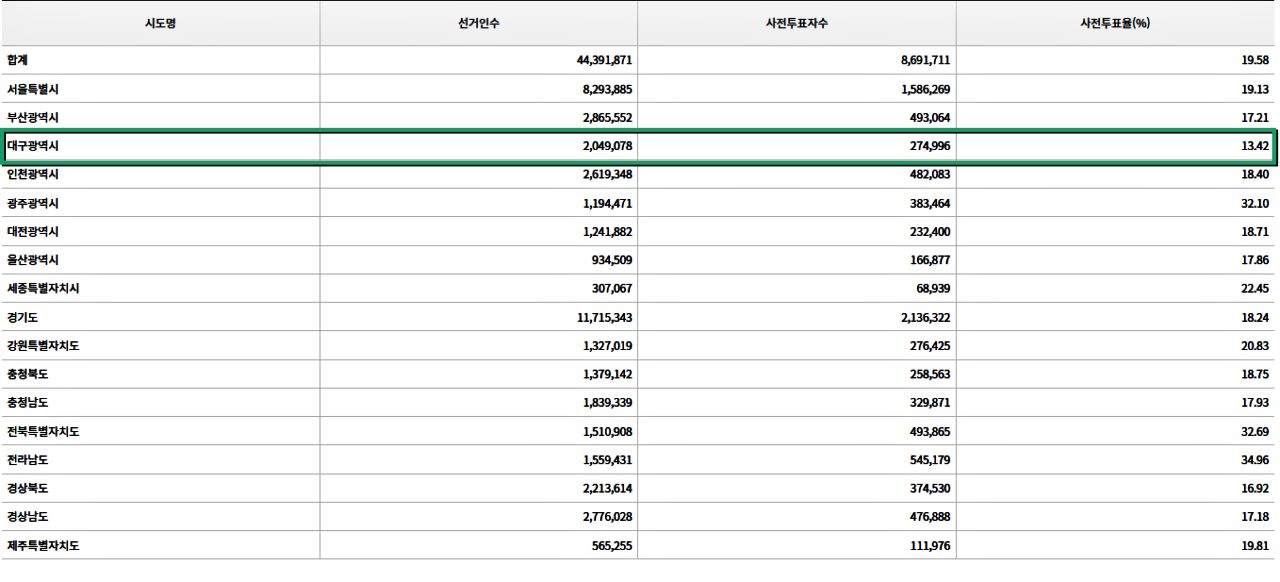Select the total early voters cell 8,691,711
The image size is (1280, 582).
coord(925,60)
